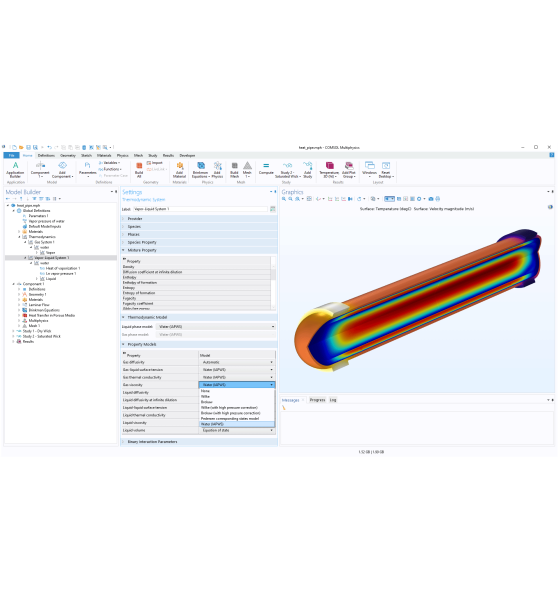The width and height of the screenshot is (558, 600).
Task: Click the Label input field
Action: pyautogui.click(x=201, y=209)
